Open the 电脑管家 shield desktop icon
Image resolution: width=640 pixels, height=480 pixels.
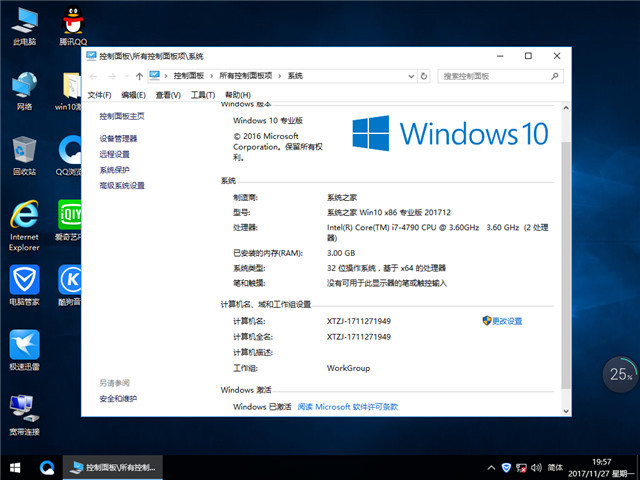click(24, 286)
